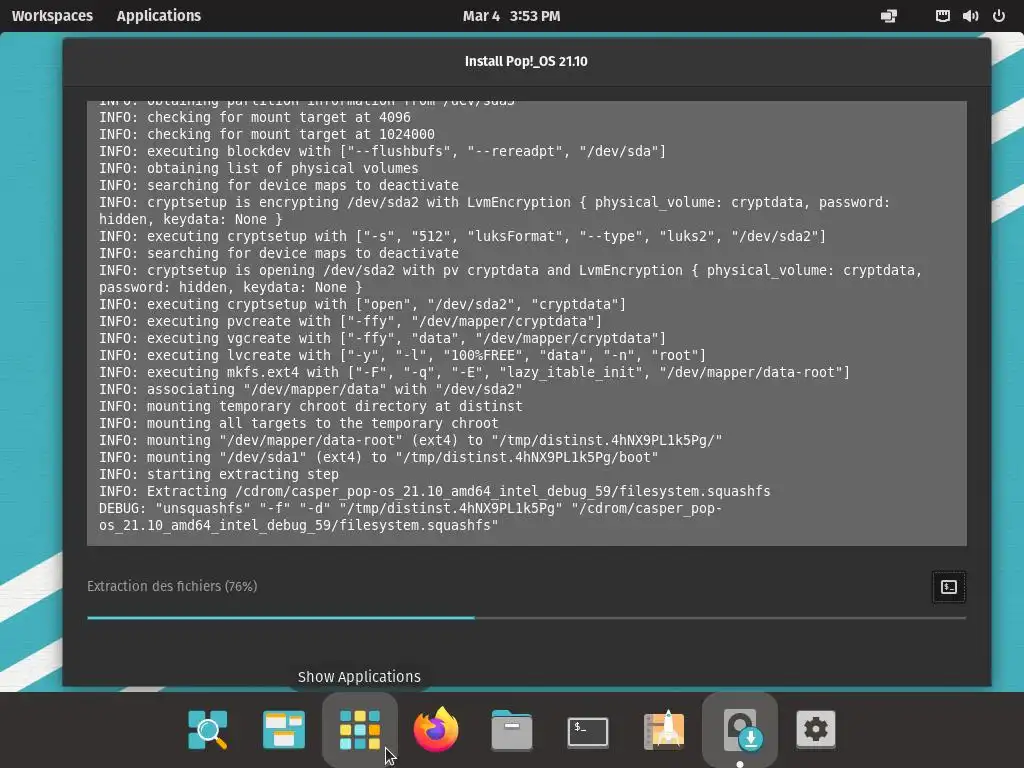Open the clock showing Mar 4 3:53 PM
The width and height of the screenshot is (1024, 768).
[511, 16]
